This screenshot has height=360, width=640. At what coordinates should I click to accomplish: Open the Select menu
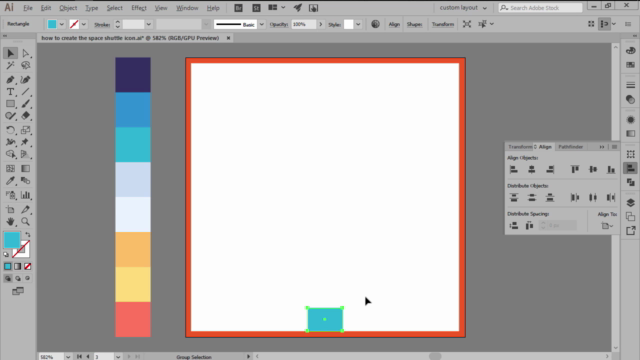tap(114, 8)
